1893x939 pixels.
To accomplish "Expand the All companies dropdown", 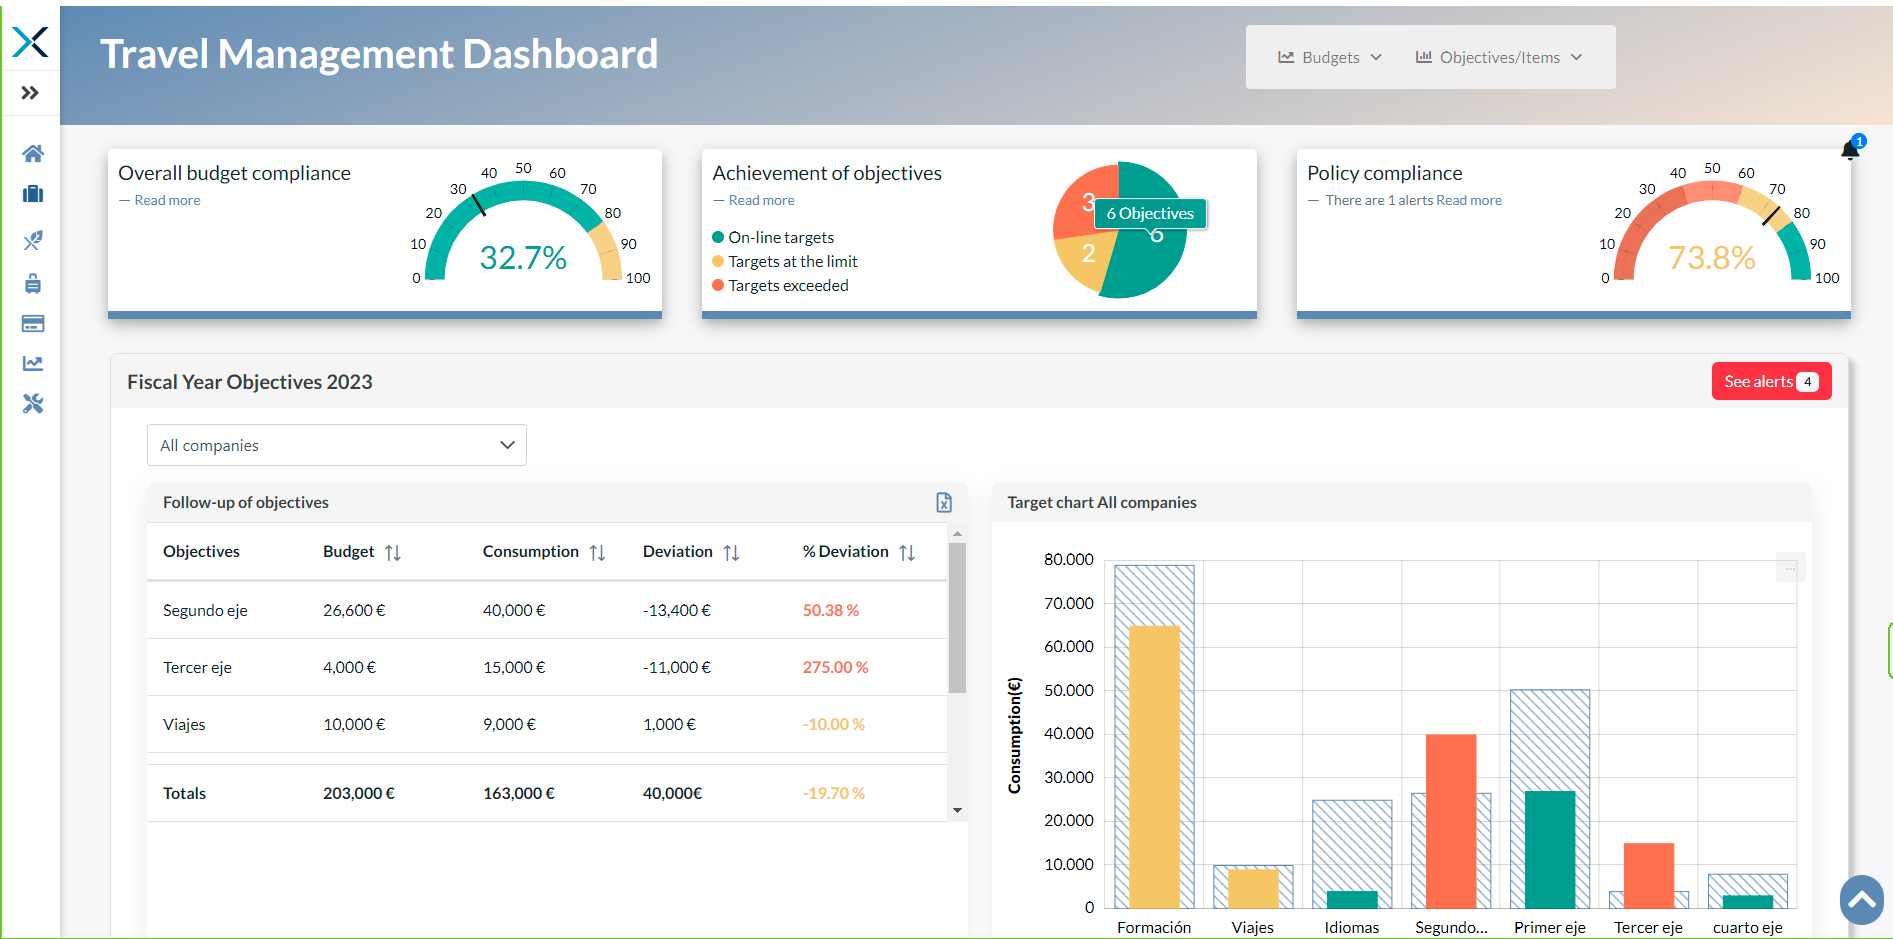I will [337, 445].
